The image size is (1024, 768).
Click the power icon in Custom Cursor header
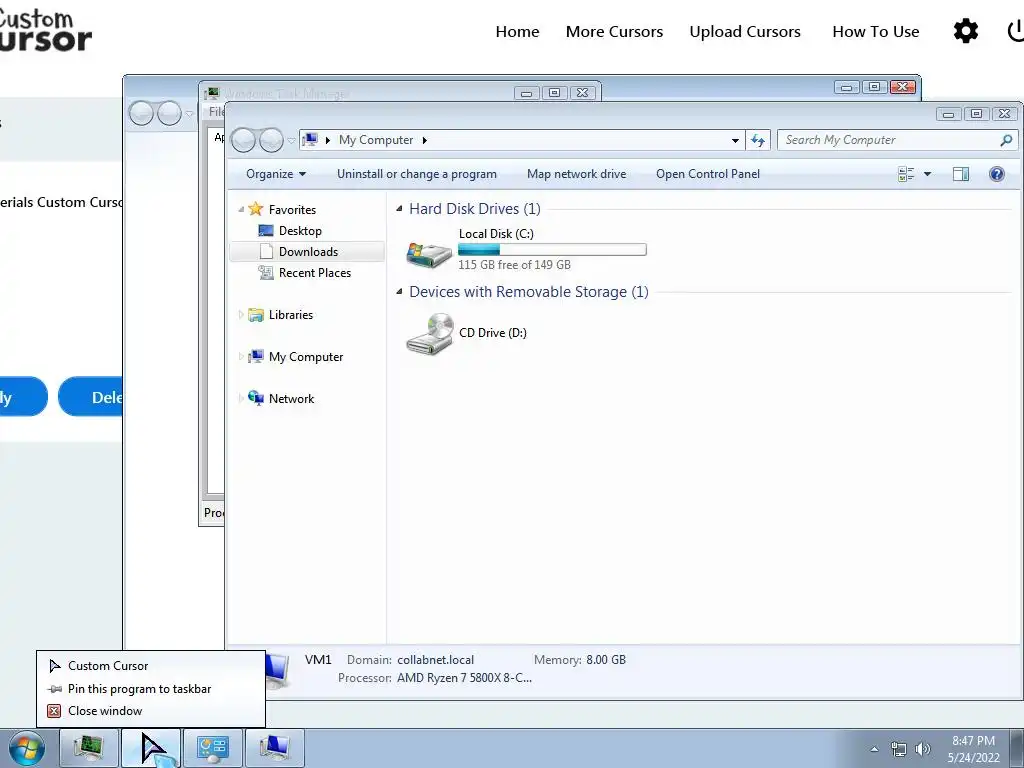click(1016, 31)
